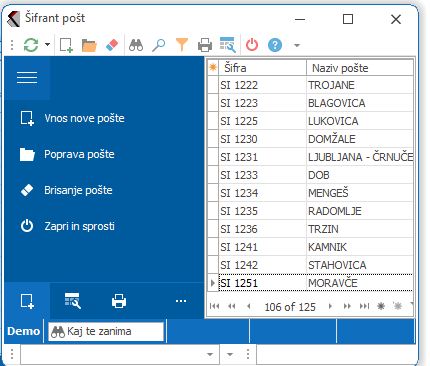This screenshot has height=366, width=430.
Task: Open the dropdown arrow next to refresh
Action: point(47,44)
